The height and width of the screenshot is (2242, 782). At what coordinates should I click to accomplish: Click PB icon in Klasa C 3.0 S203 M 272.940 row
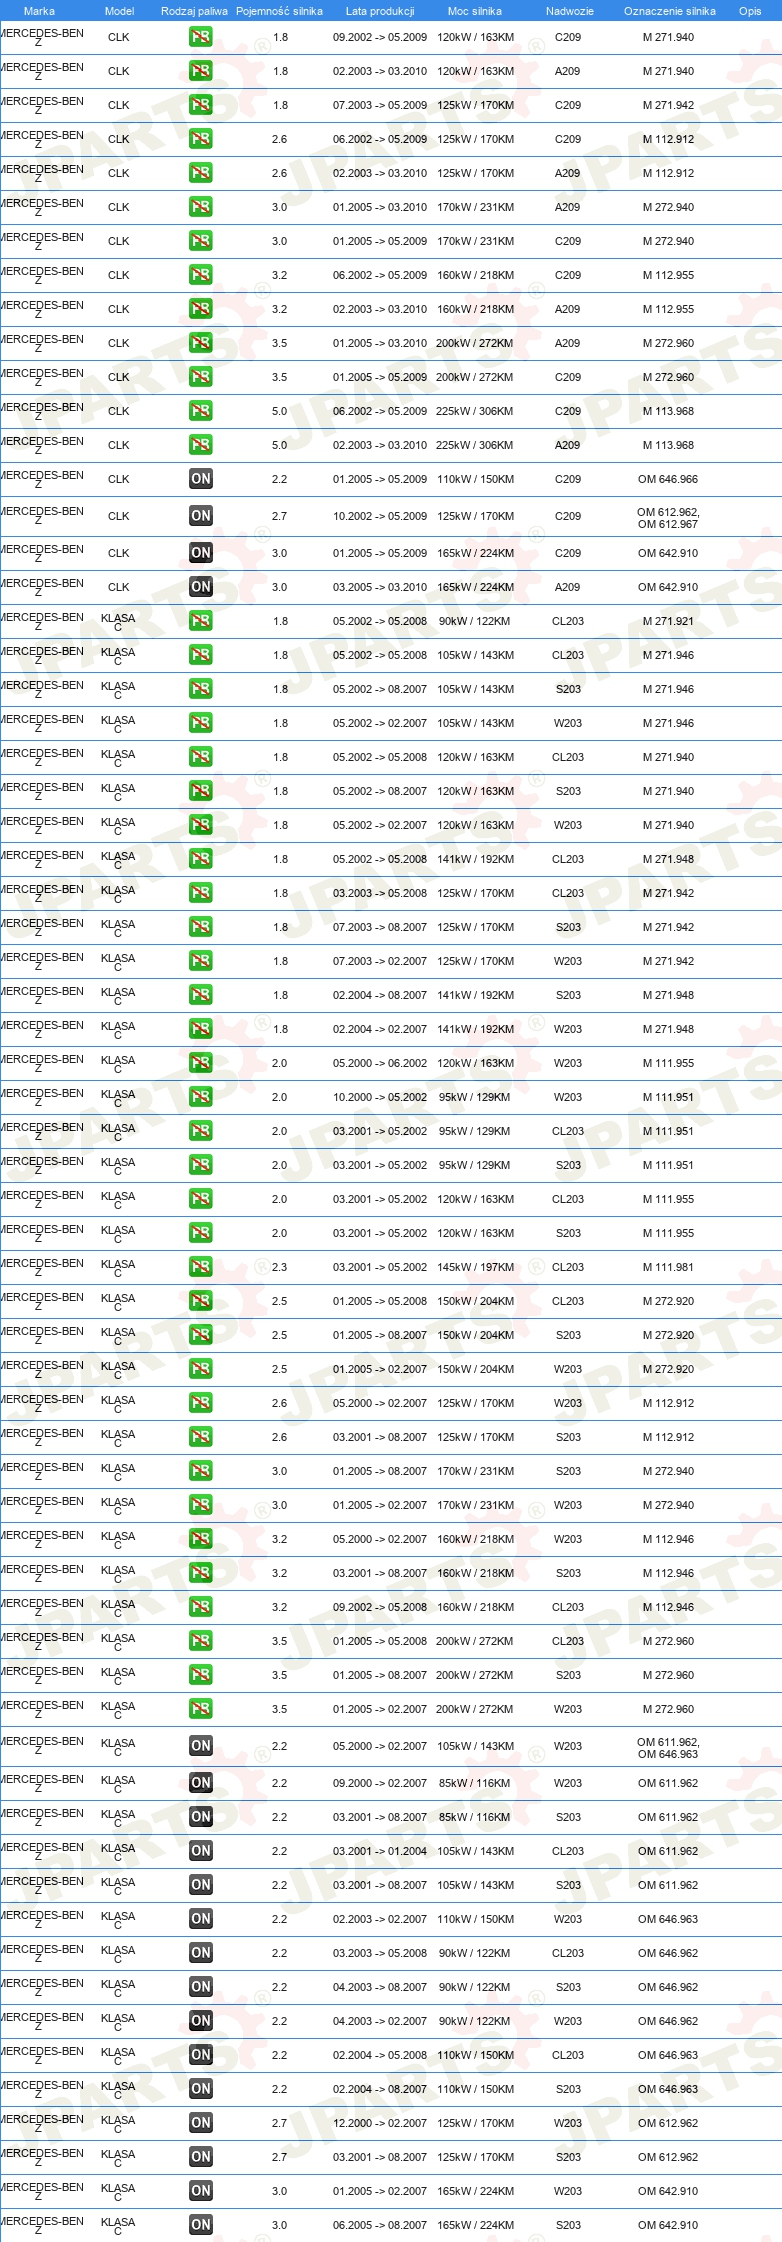pyautogui.click(x=201, y=1471)
